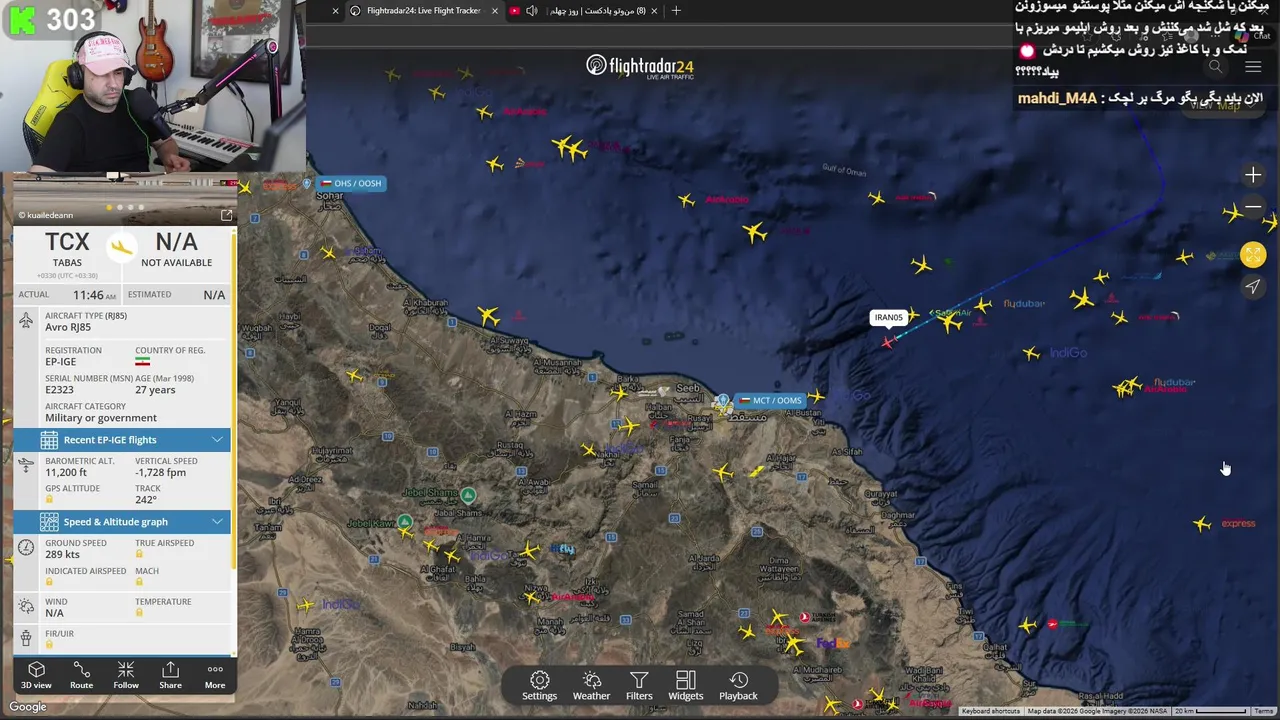1280x720 pixels.
Task: Click the MCT / OOMS airport label
Action: (770, 400)
